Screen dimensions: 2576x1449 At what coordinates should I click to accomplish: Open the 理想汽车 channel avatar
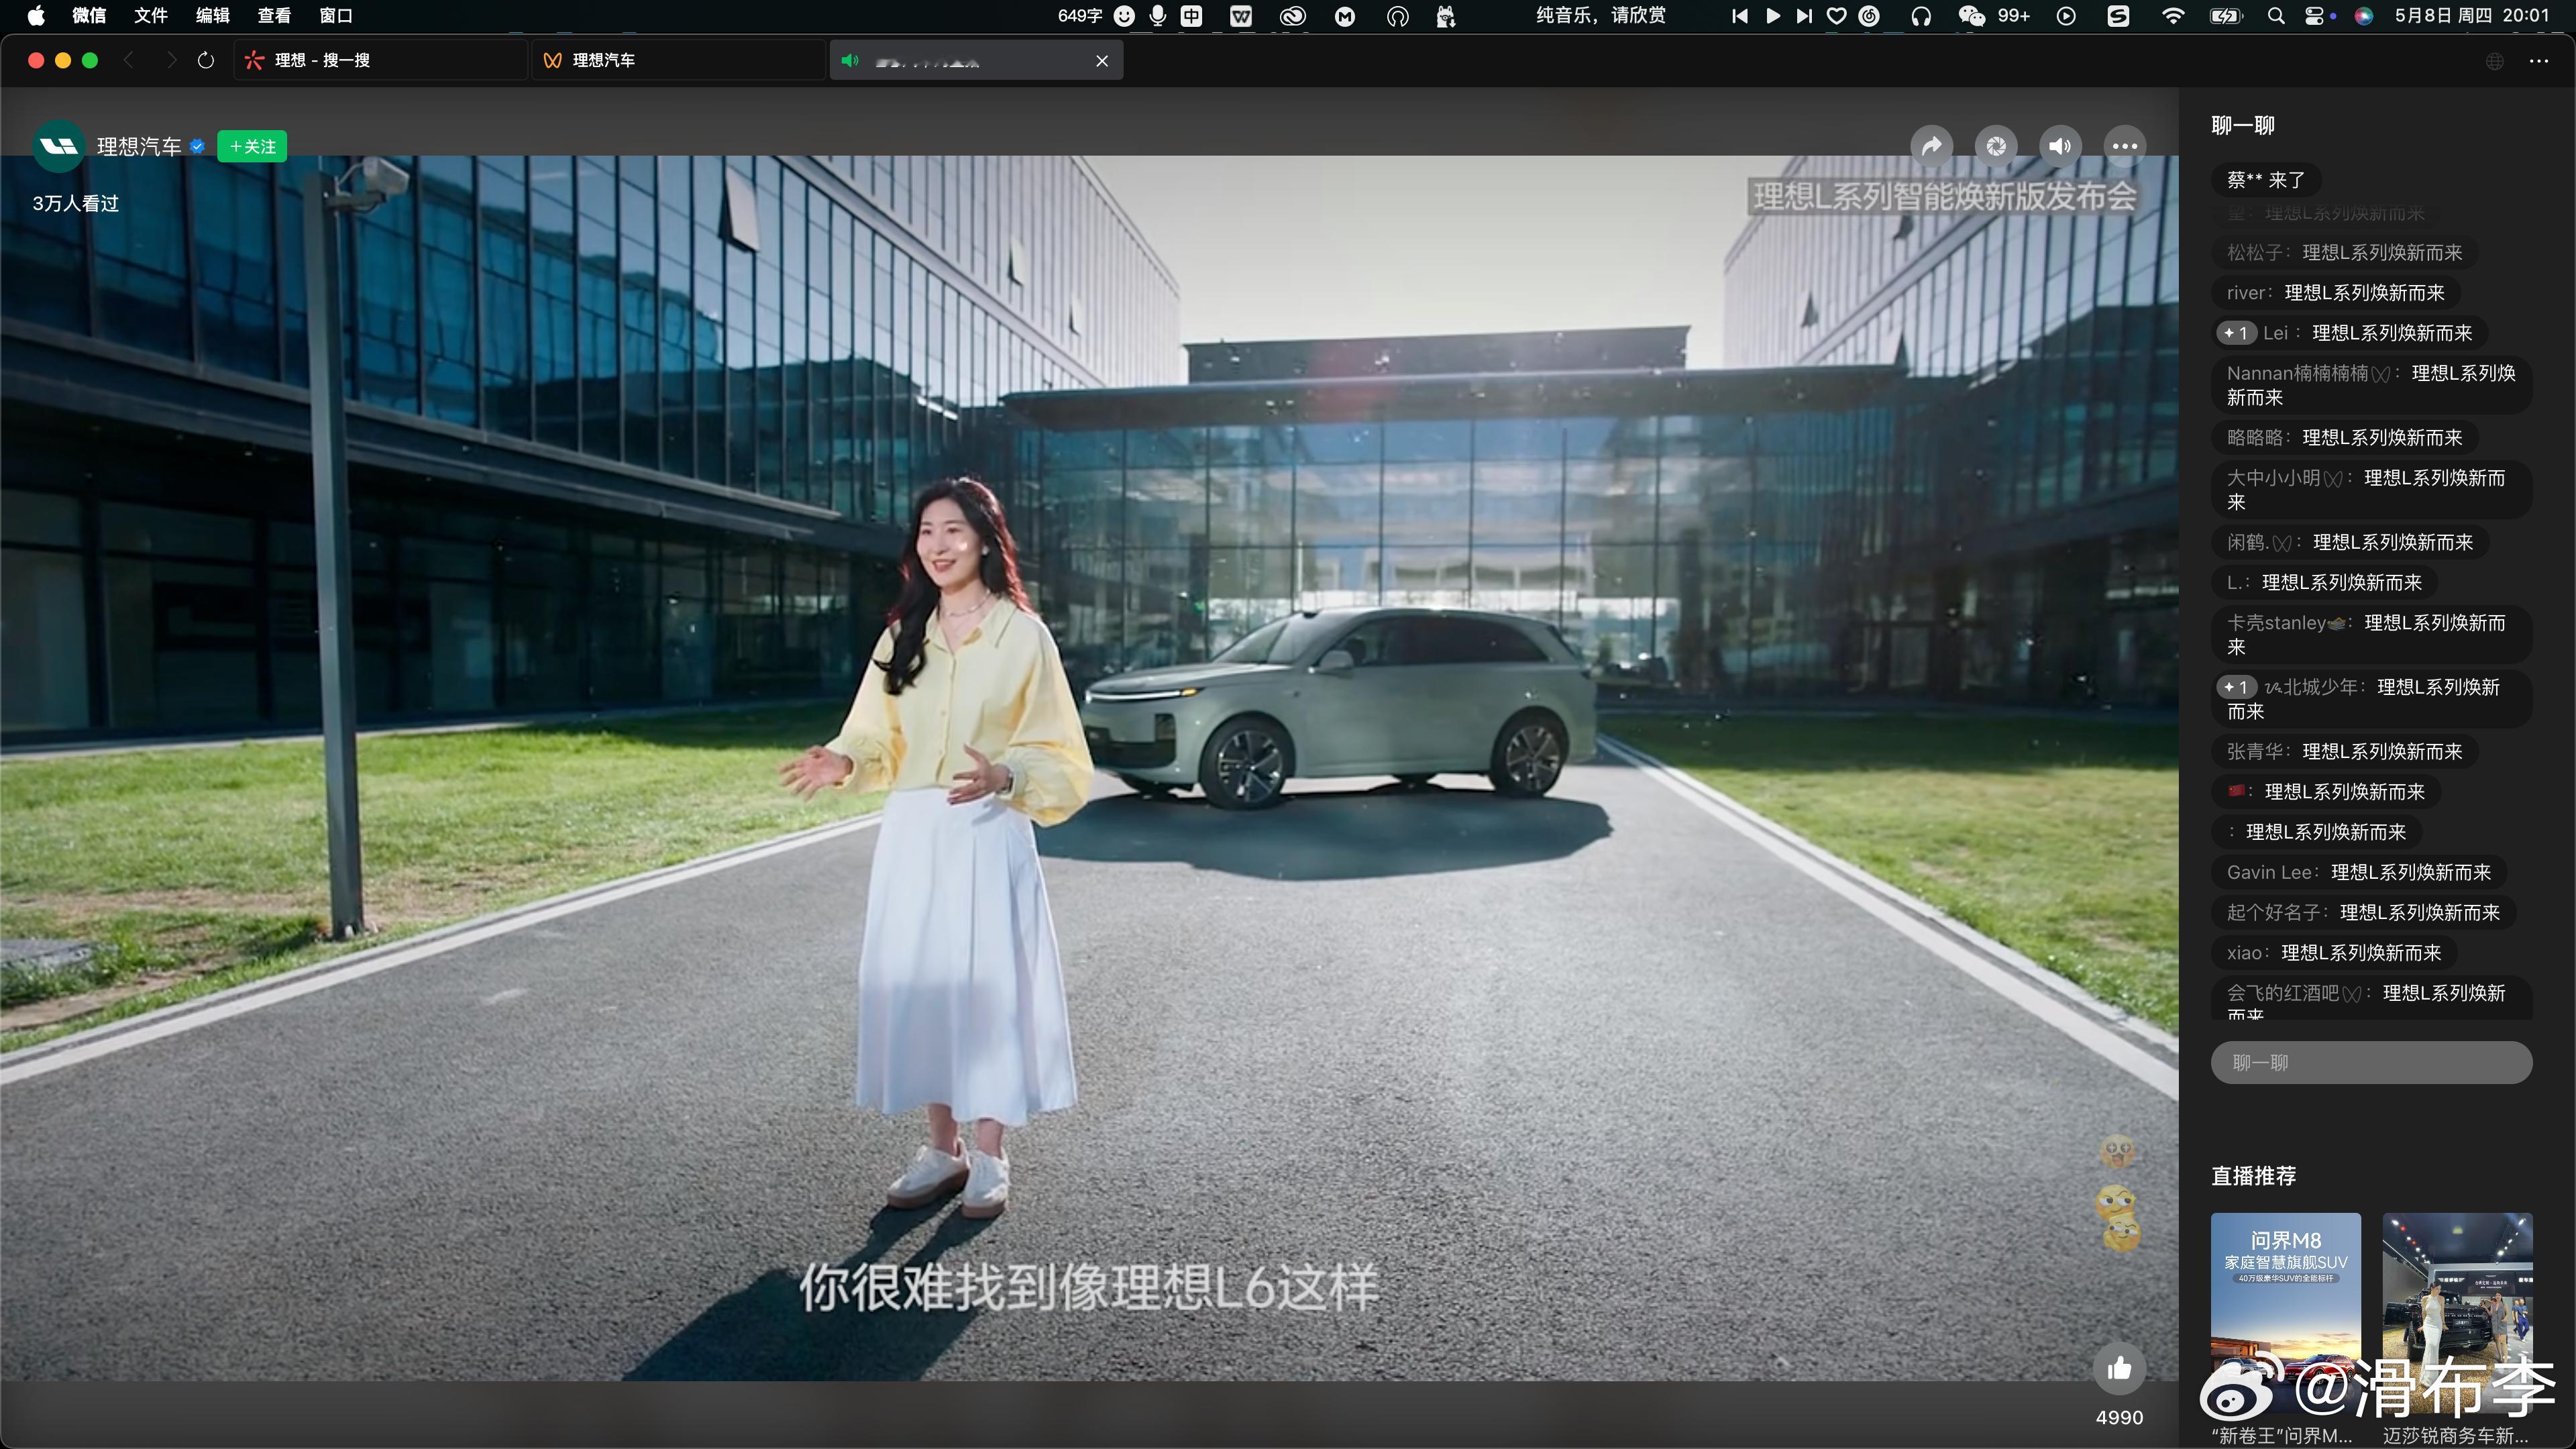click(59, 146)
